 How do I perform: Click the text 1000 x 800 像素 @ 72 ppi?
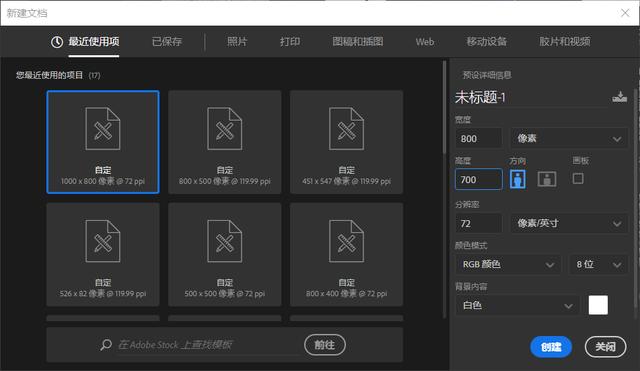[x=103, y=181]
